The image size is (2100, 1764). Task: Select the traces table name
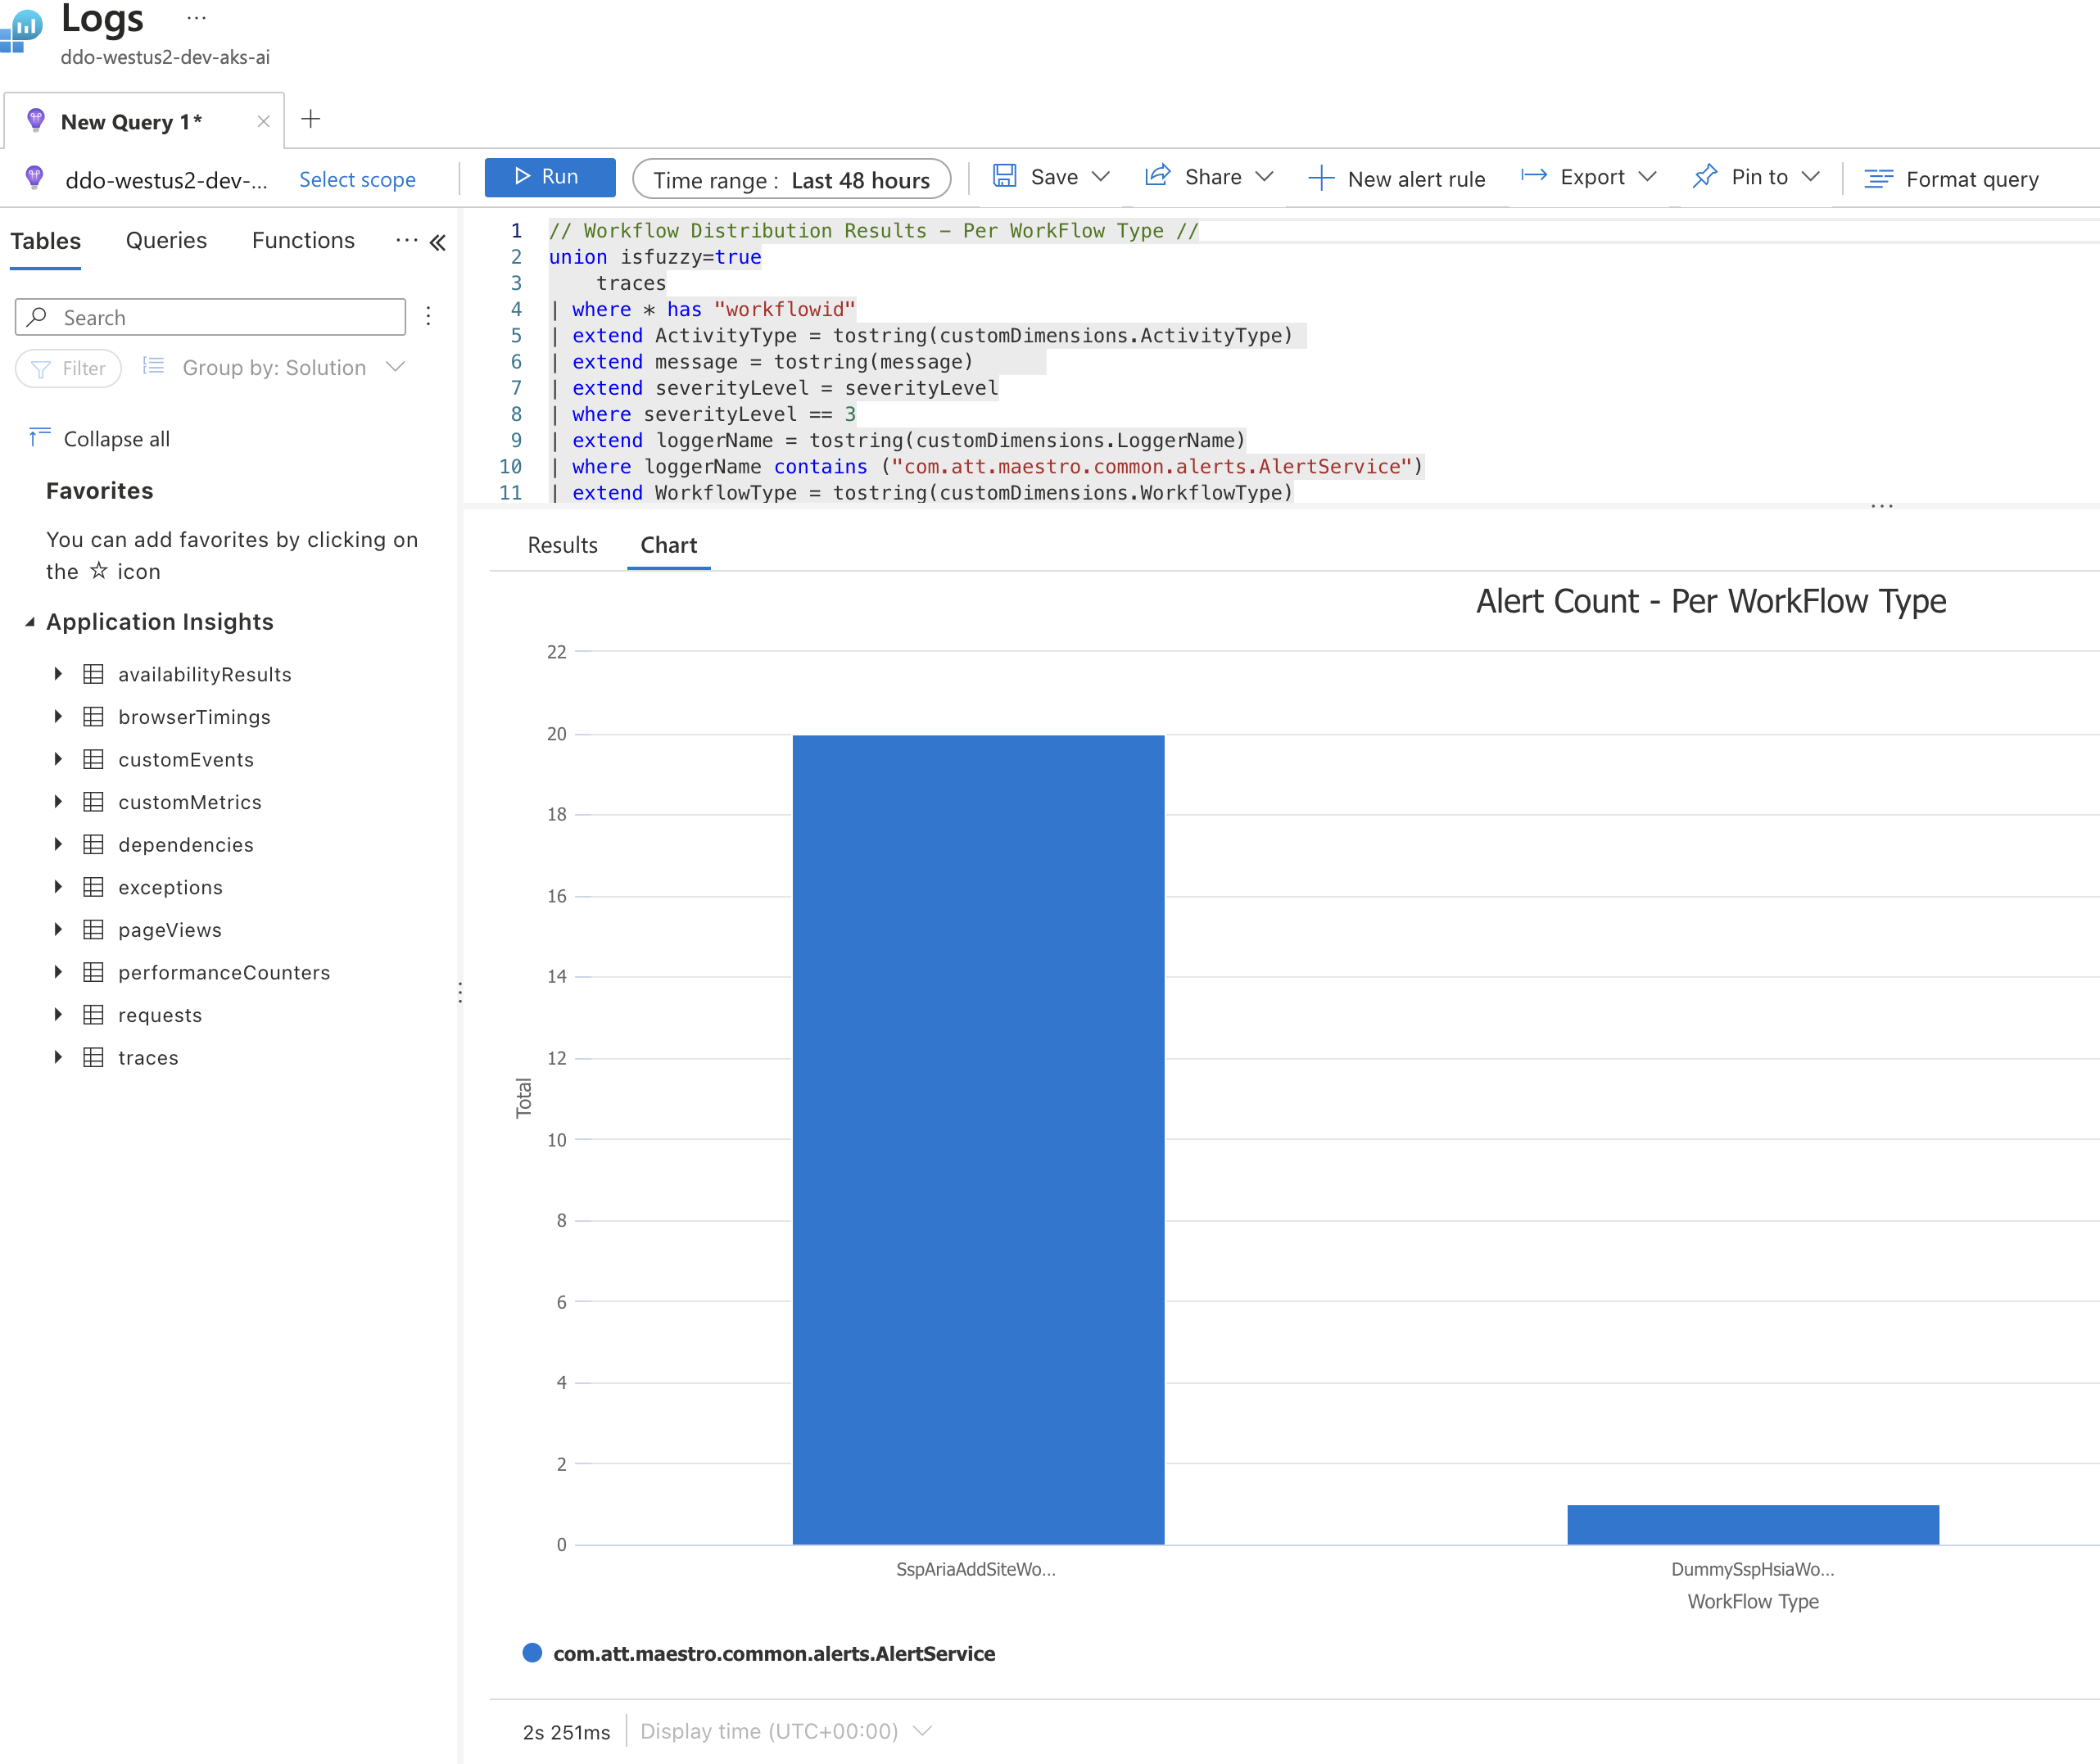(x=148, y=1058)
